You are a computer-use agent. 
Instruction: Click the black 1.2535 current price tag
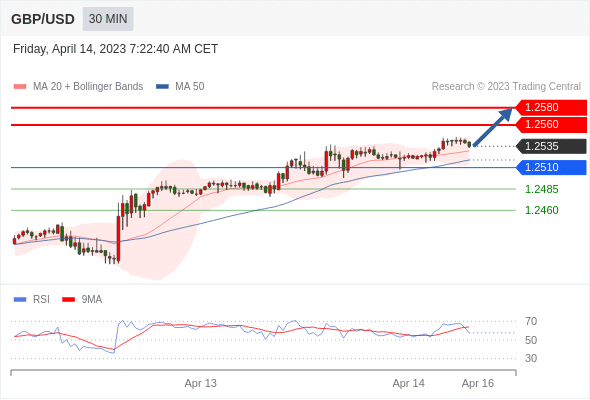[x=551, y=146]
